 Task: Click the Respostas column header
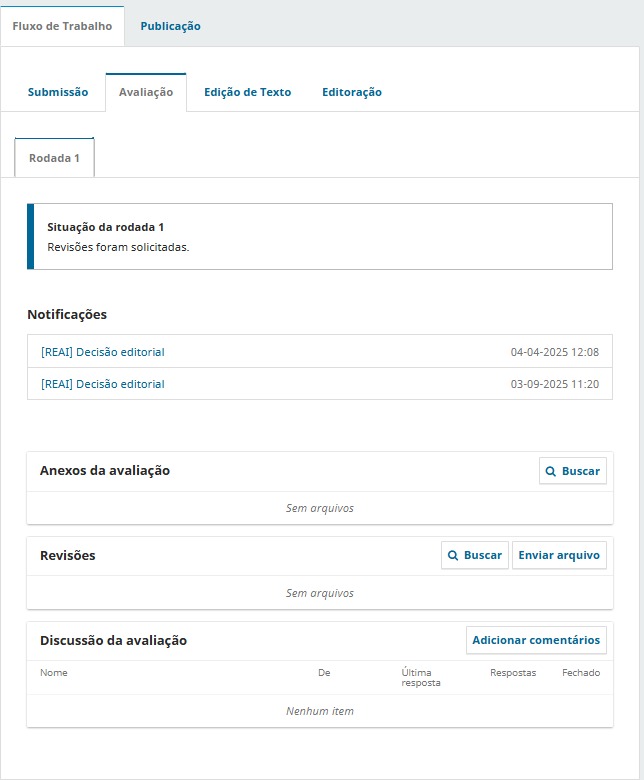513,673
